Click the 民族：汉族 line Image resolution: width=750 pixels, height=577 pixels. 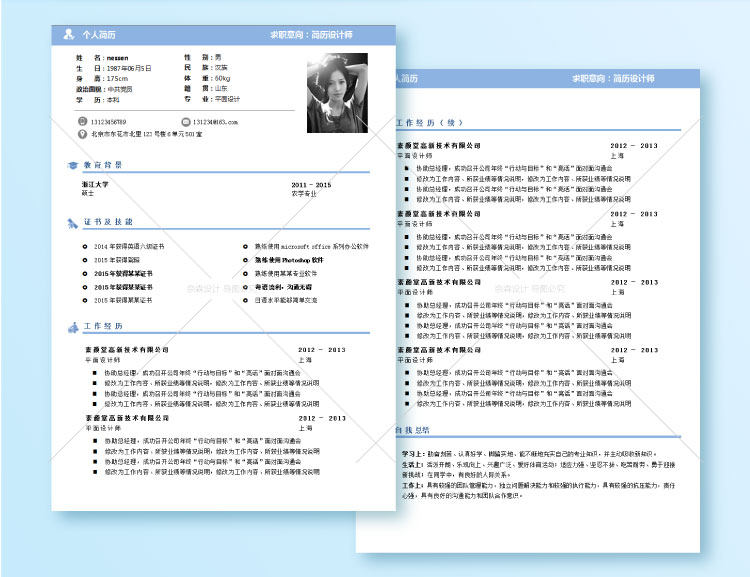(x=206, y=67)
